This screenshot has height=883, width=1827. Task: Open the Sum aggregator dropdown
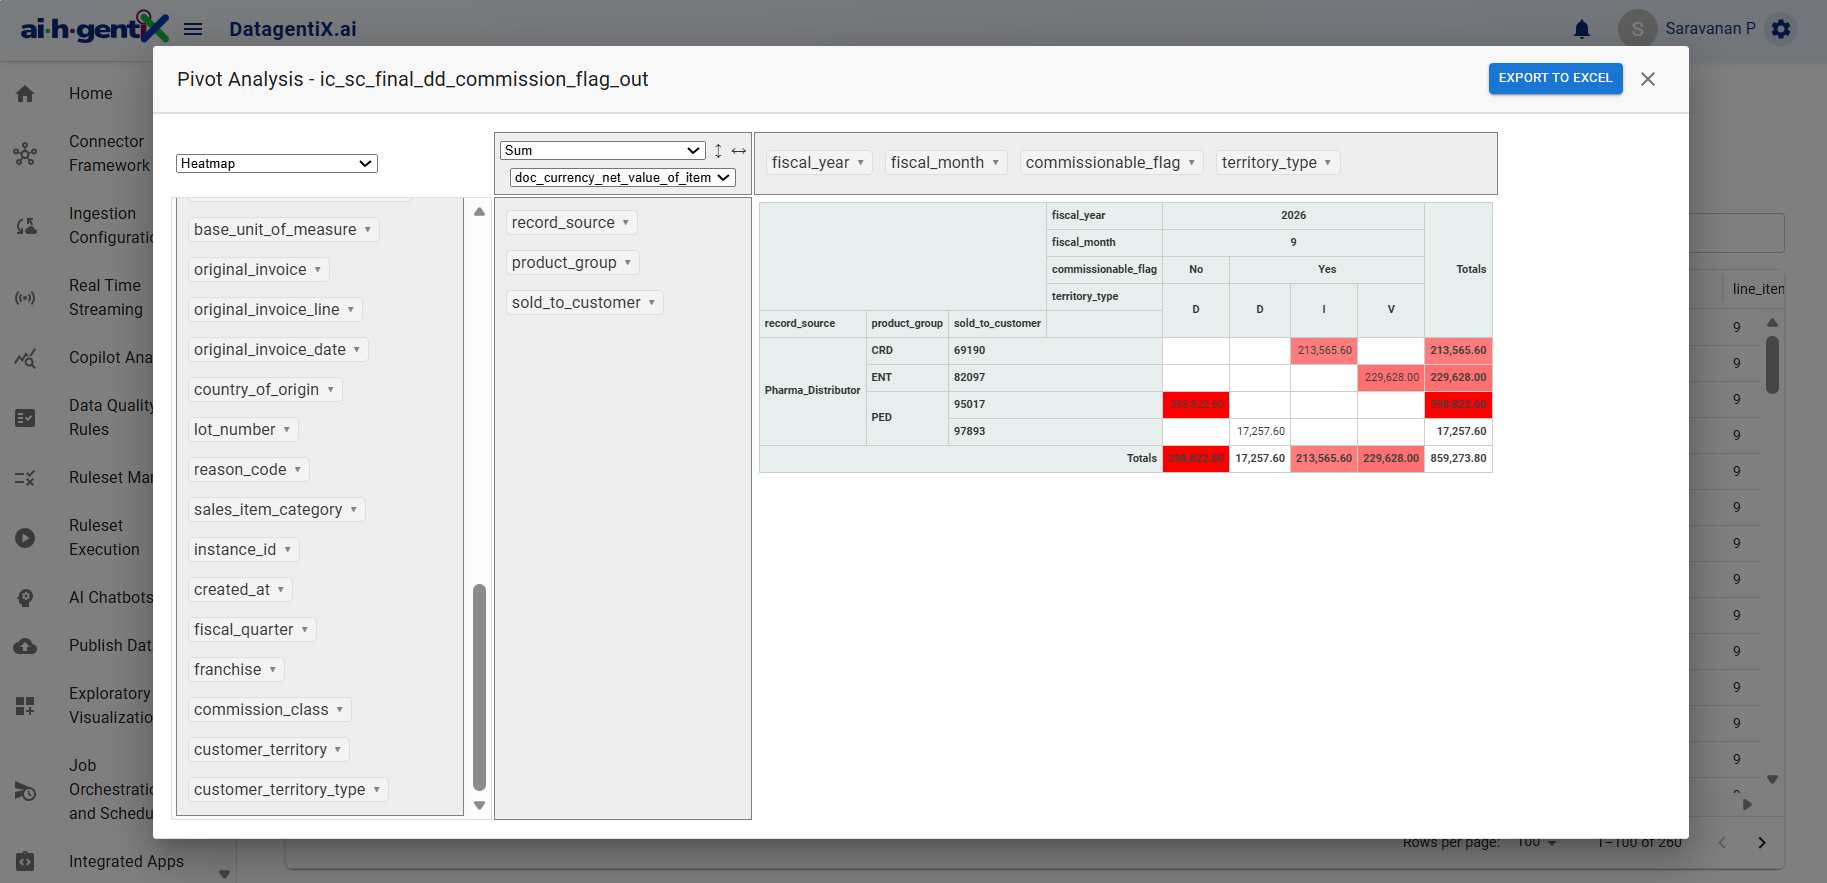(602, 151)
